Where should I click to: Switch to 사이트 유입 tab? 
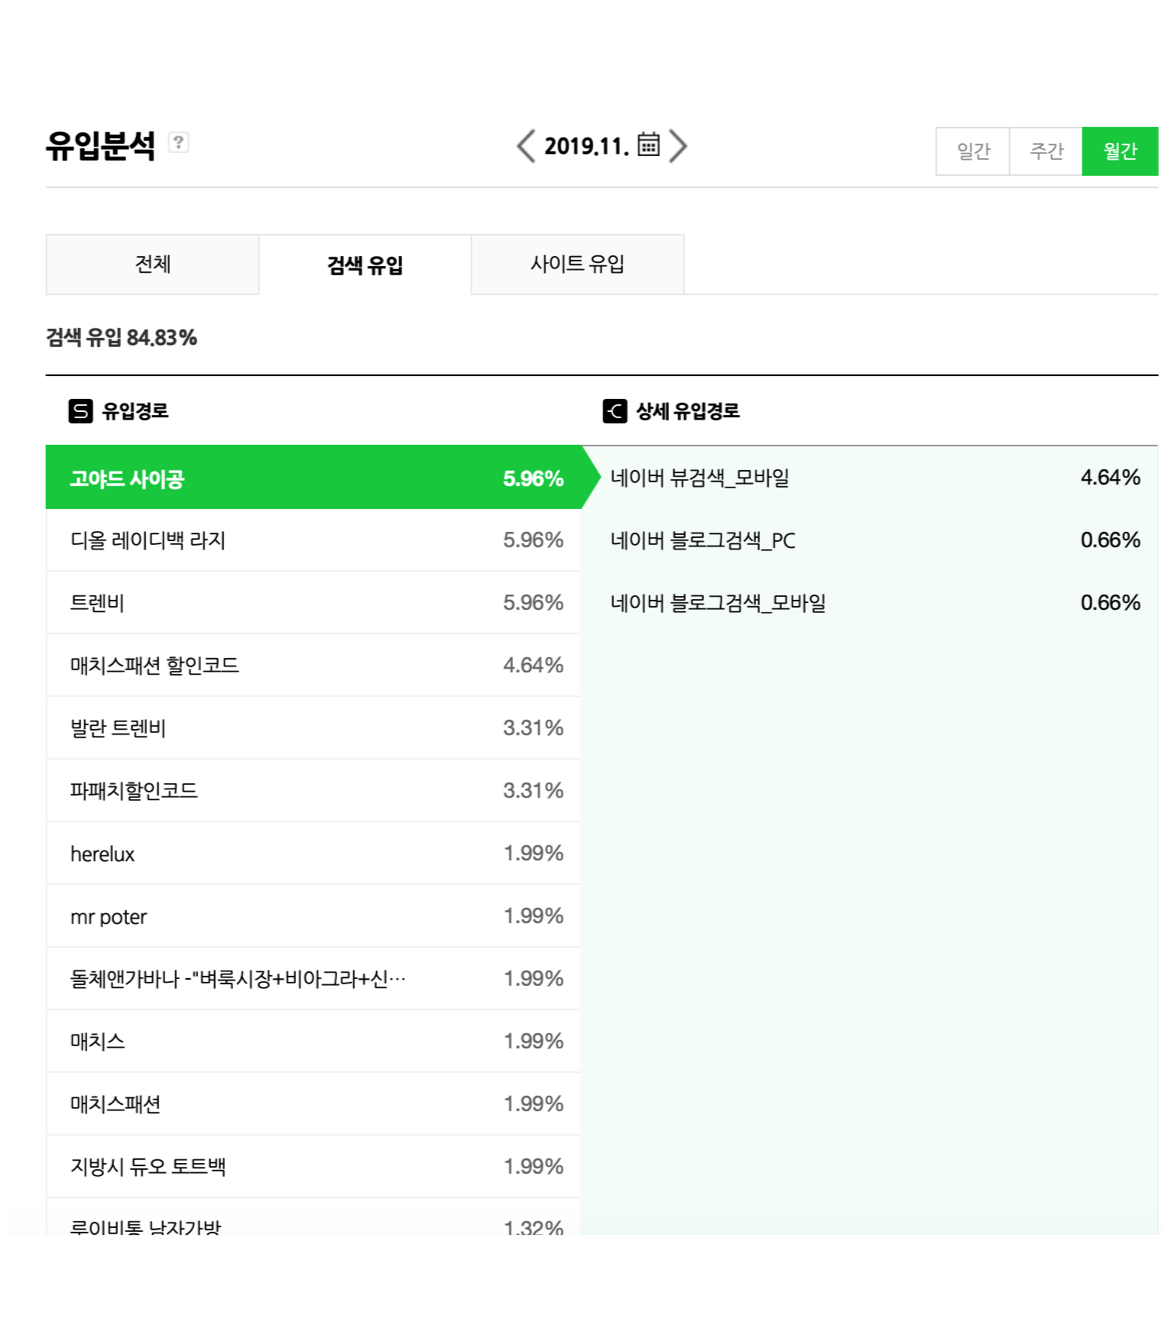577,264
